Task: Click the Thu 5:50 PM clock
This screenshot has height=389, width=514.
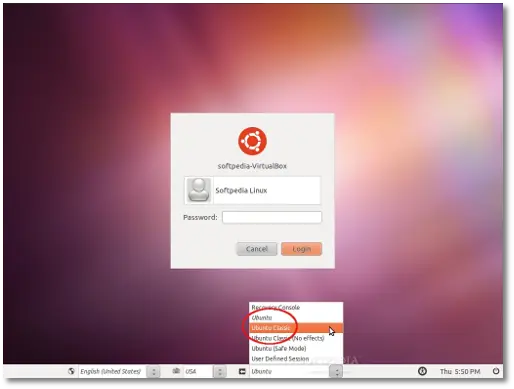Action: (460, 371)
